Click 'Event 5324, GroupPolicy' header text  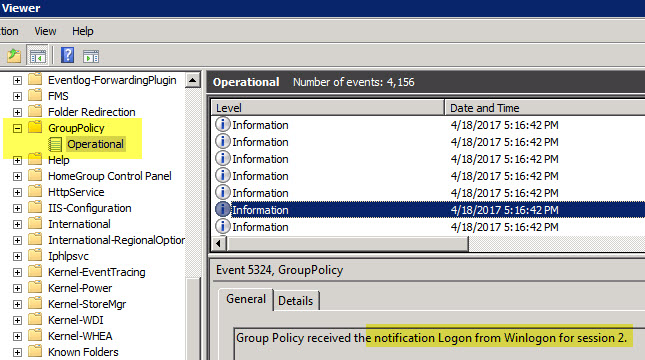pos(280,270)
